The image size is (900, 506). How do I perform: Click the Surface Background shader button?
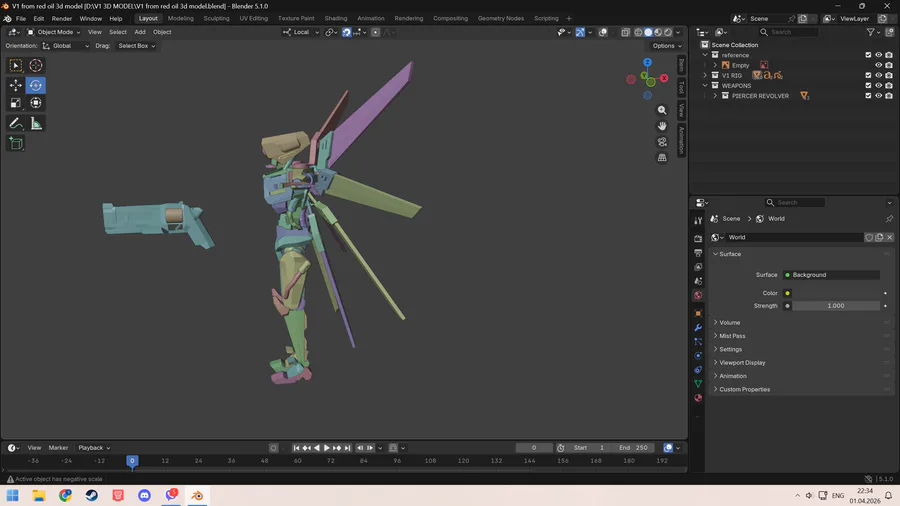coord(832,275)
